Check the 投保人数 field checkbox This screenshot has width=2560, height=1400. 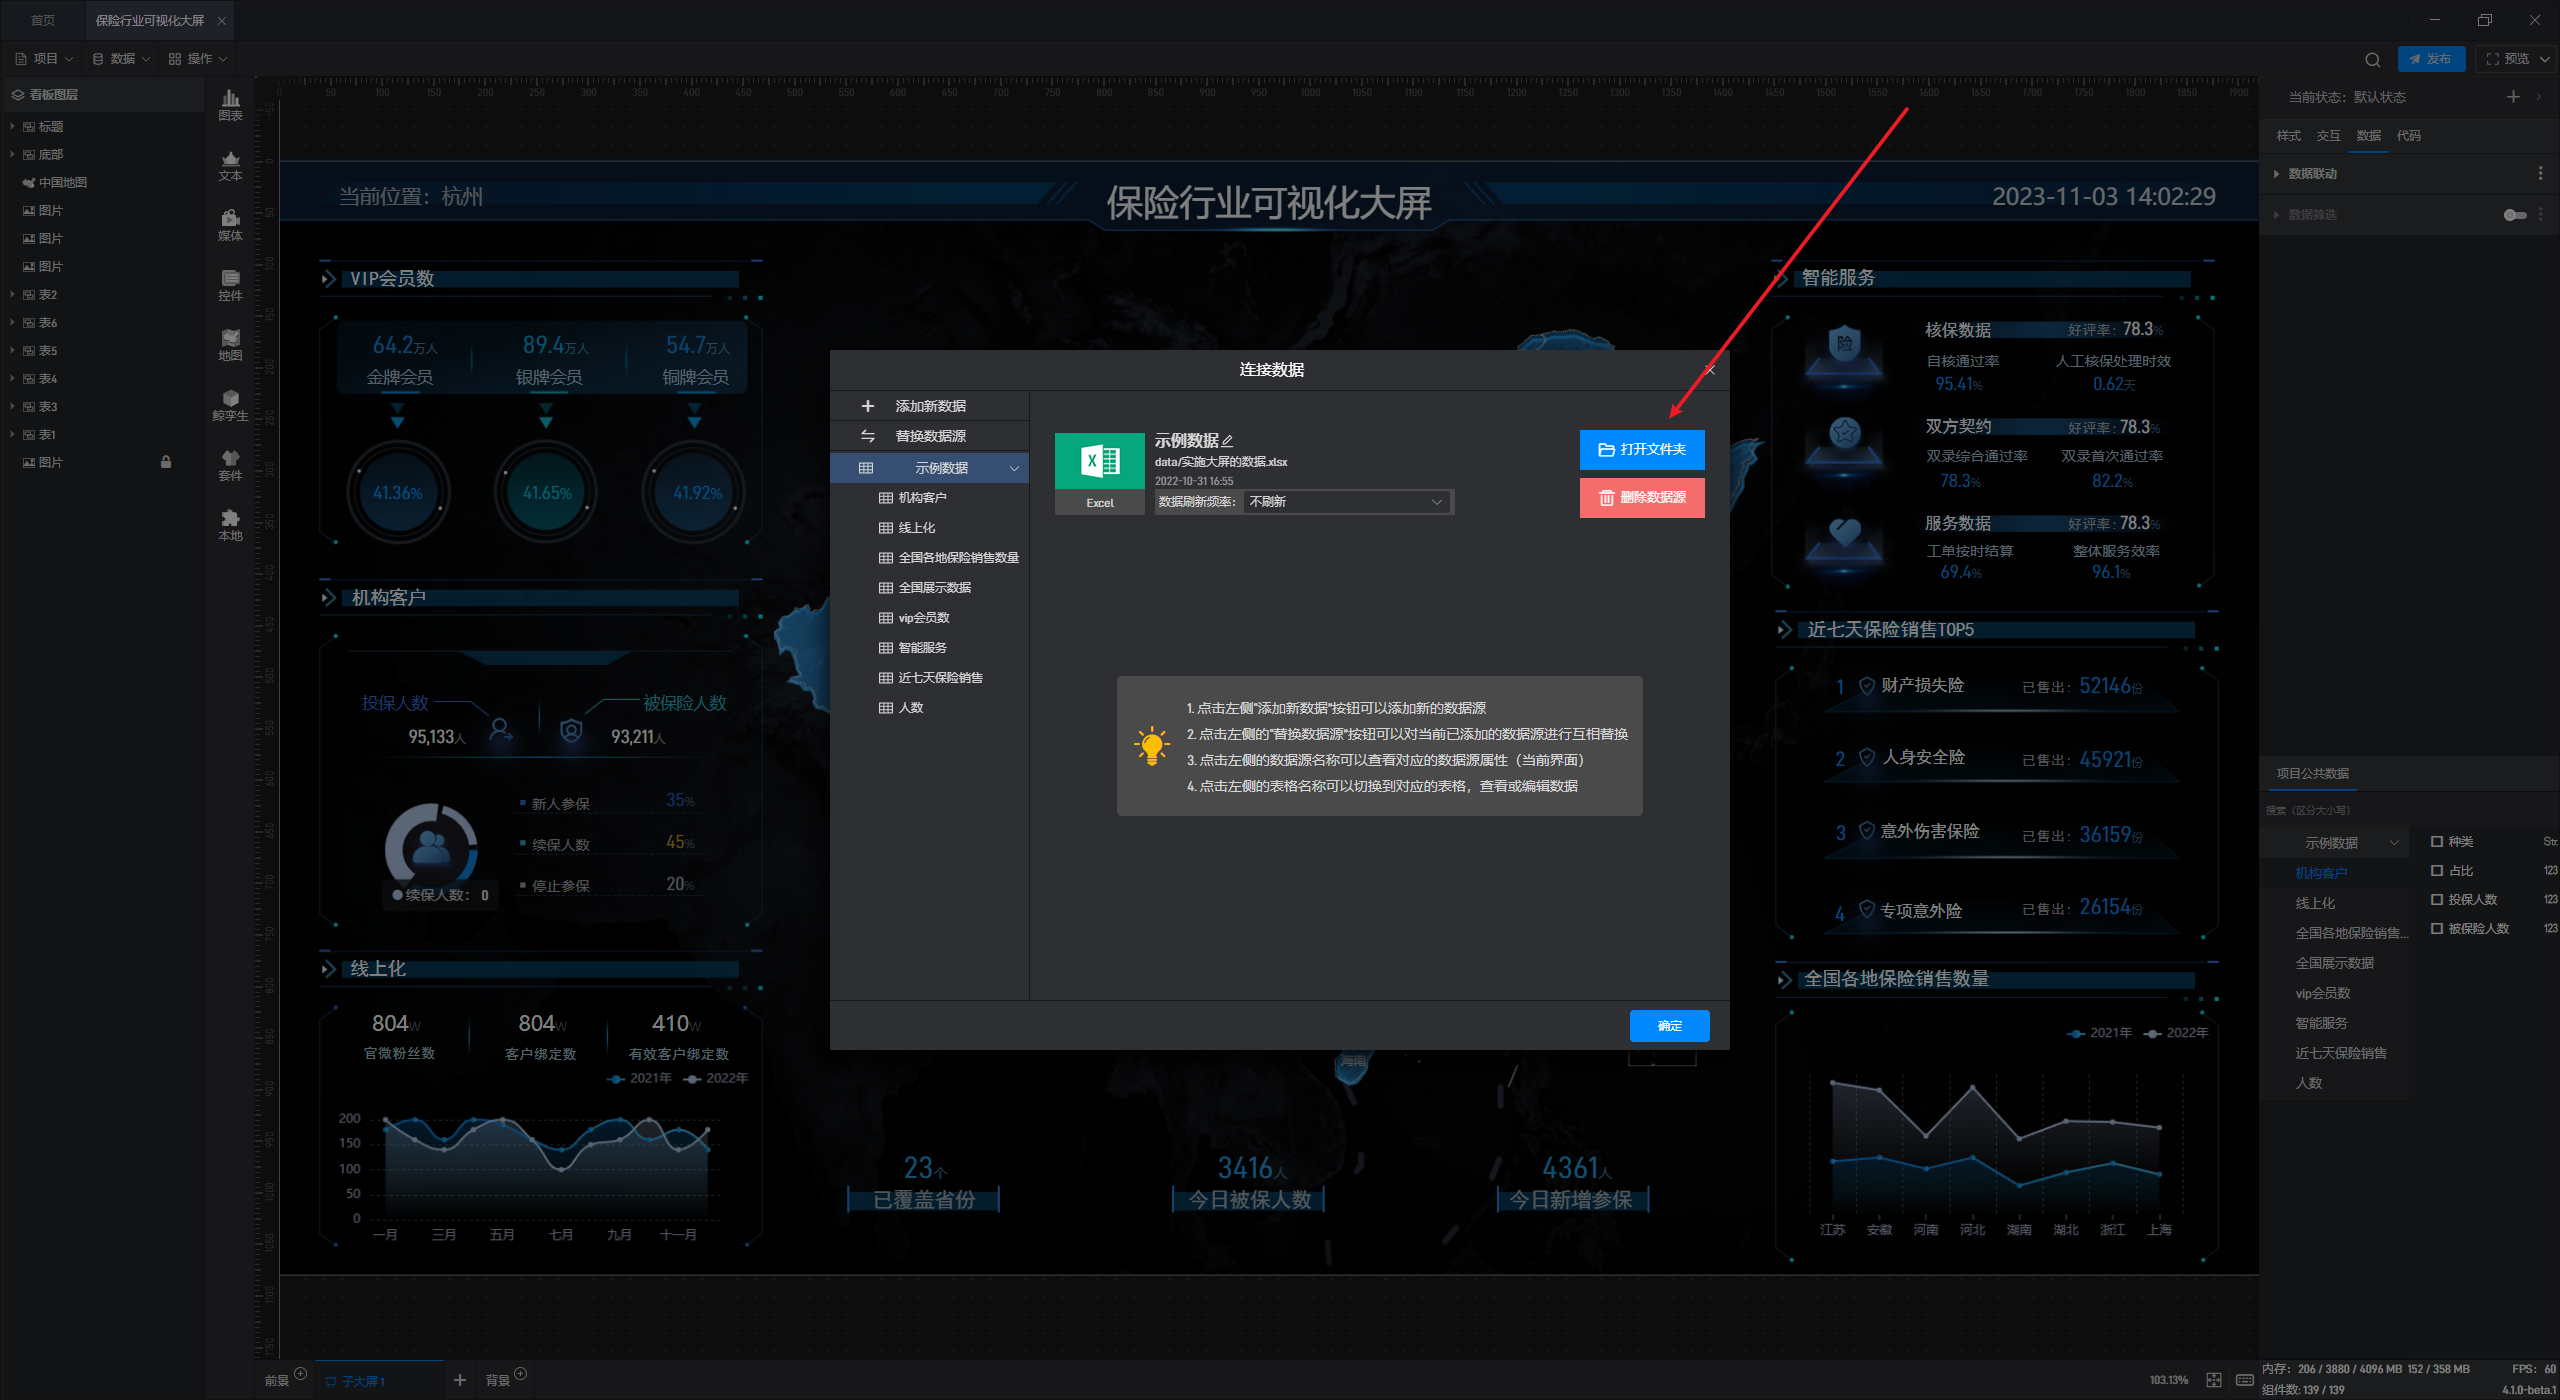click(2437, 900)
